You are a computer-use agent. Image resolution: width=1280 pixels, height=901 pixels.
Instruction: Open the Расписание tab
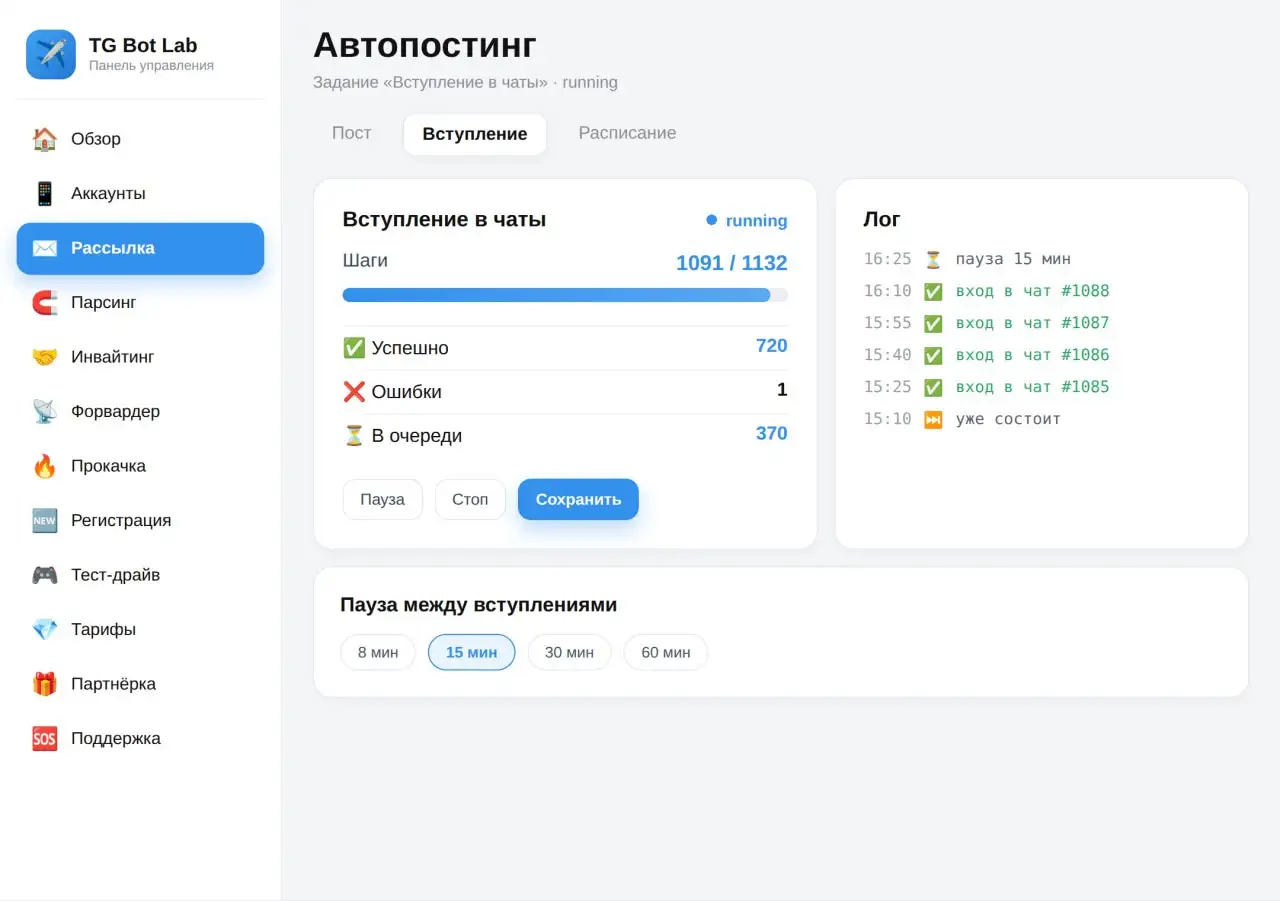point(627,133)
